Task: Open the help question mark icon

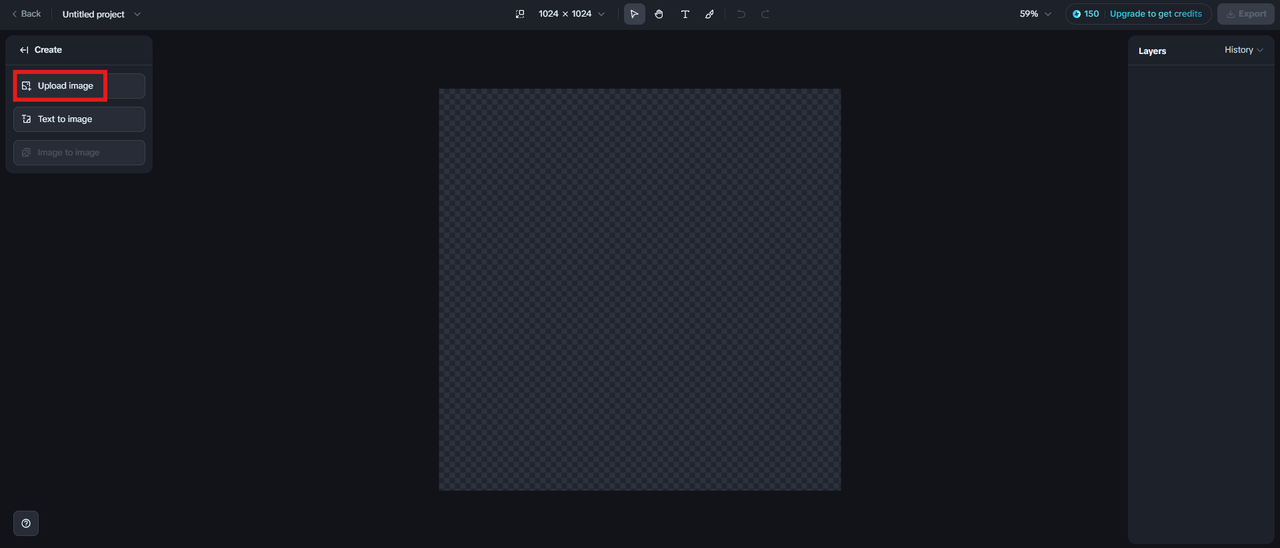Action: [x=26, y=523]
